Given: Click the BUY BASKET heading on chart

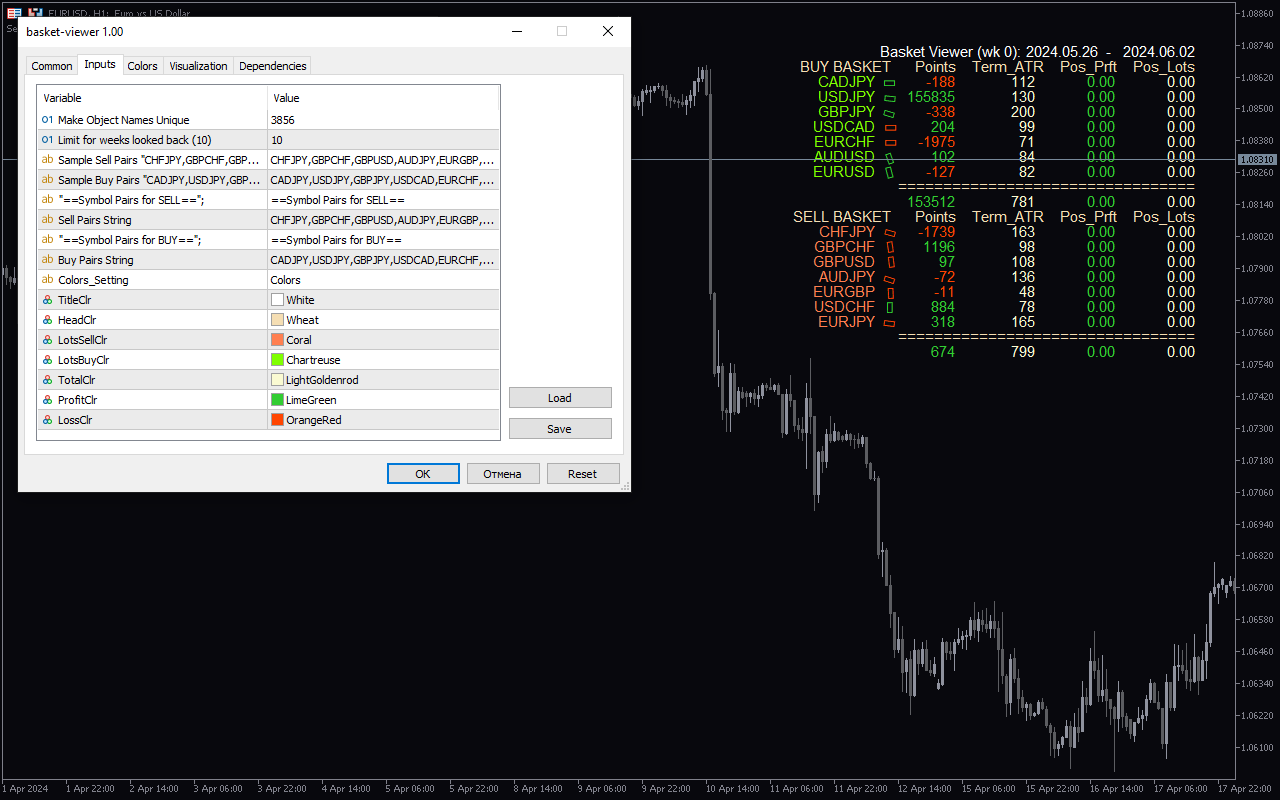Looking at the screenshot, I should [845, 67].
